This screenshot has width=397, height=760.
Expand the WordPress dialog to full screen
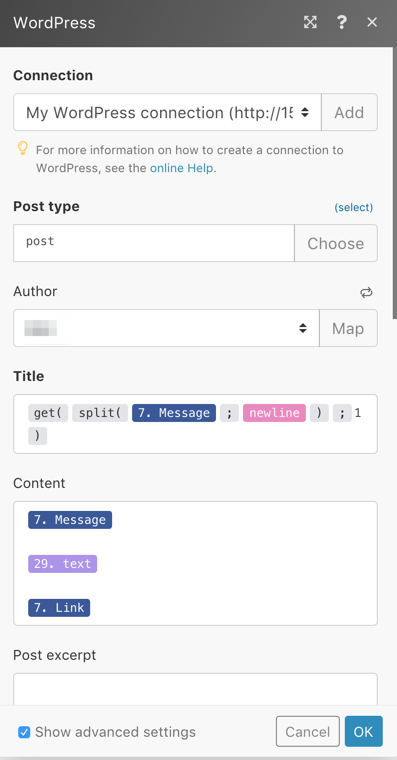pyautogui.click(x=310, y=22)
